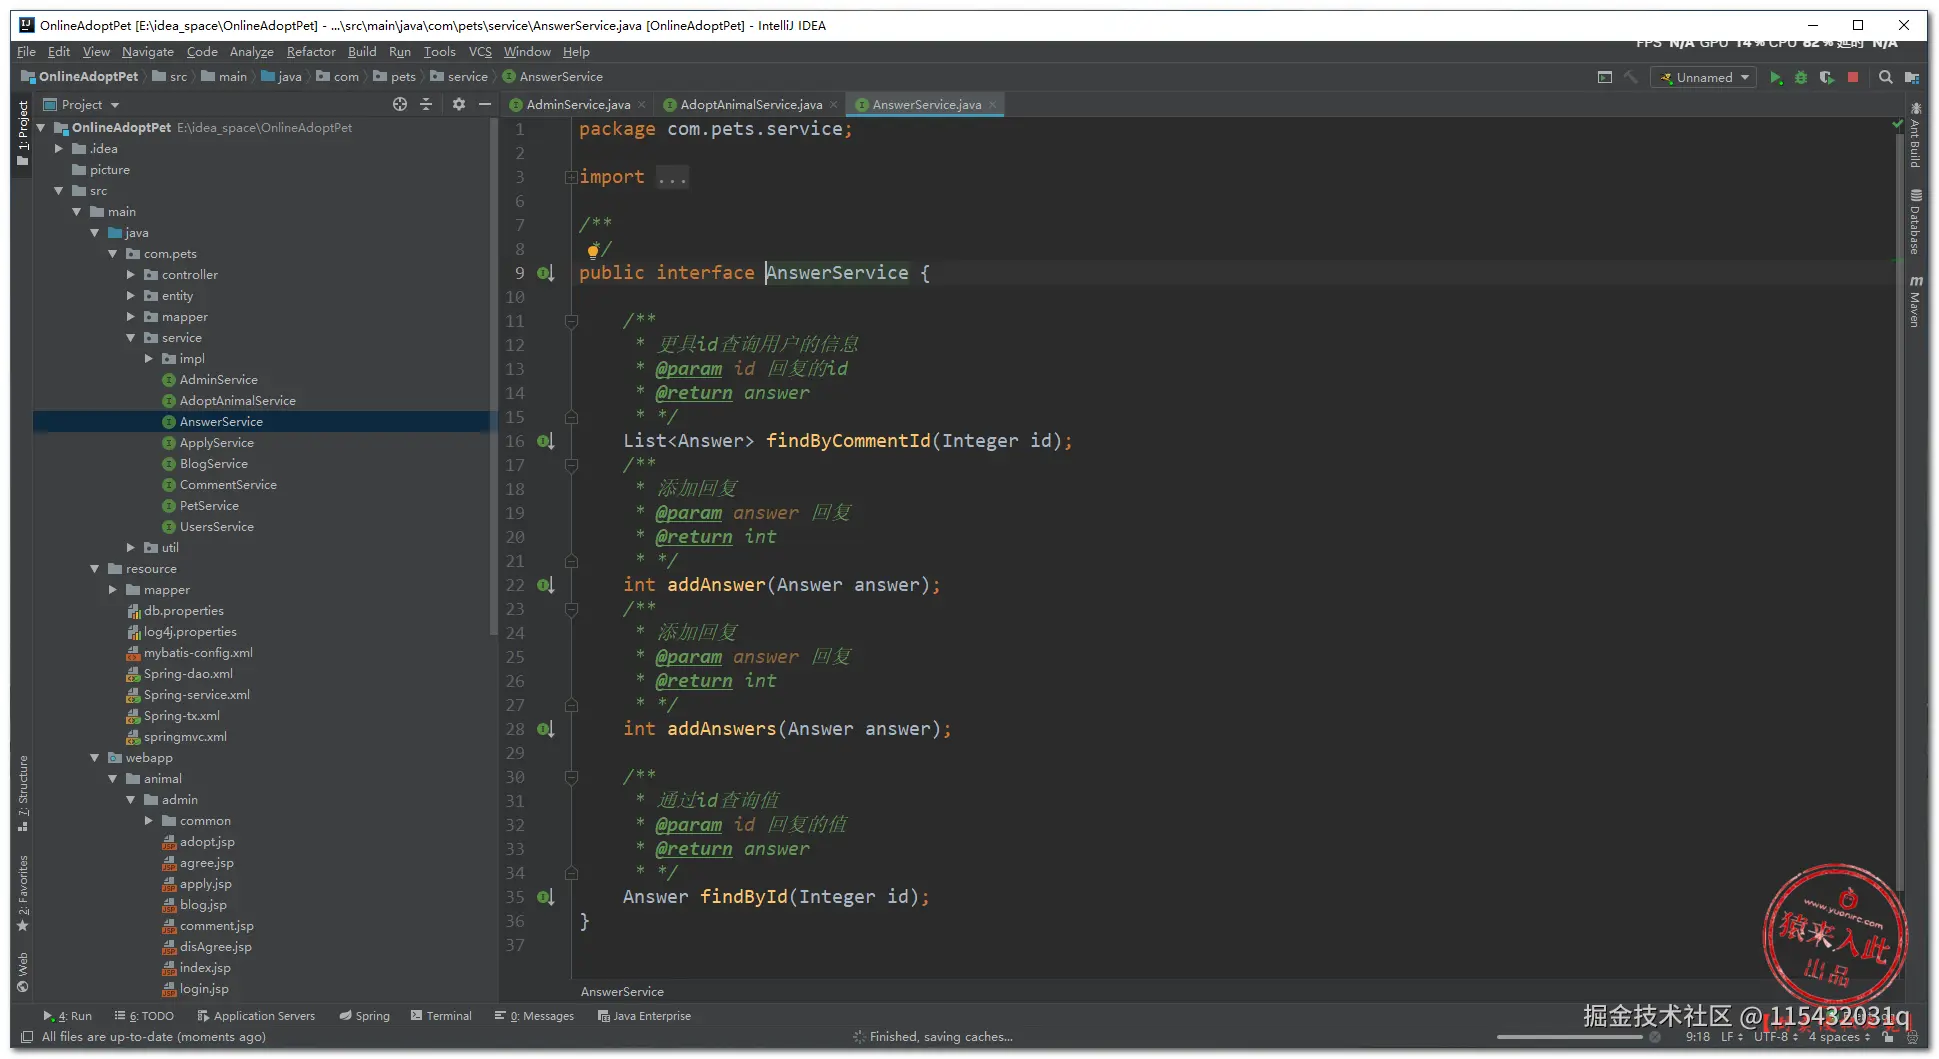Toggle fold of the import block
The image size is (1939, 1059).
570,178
